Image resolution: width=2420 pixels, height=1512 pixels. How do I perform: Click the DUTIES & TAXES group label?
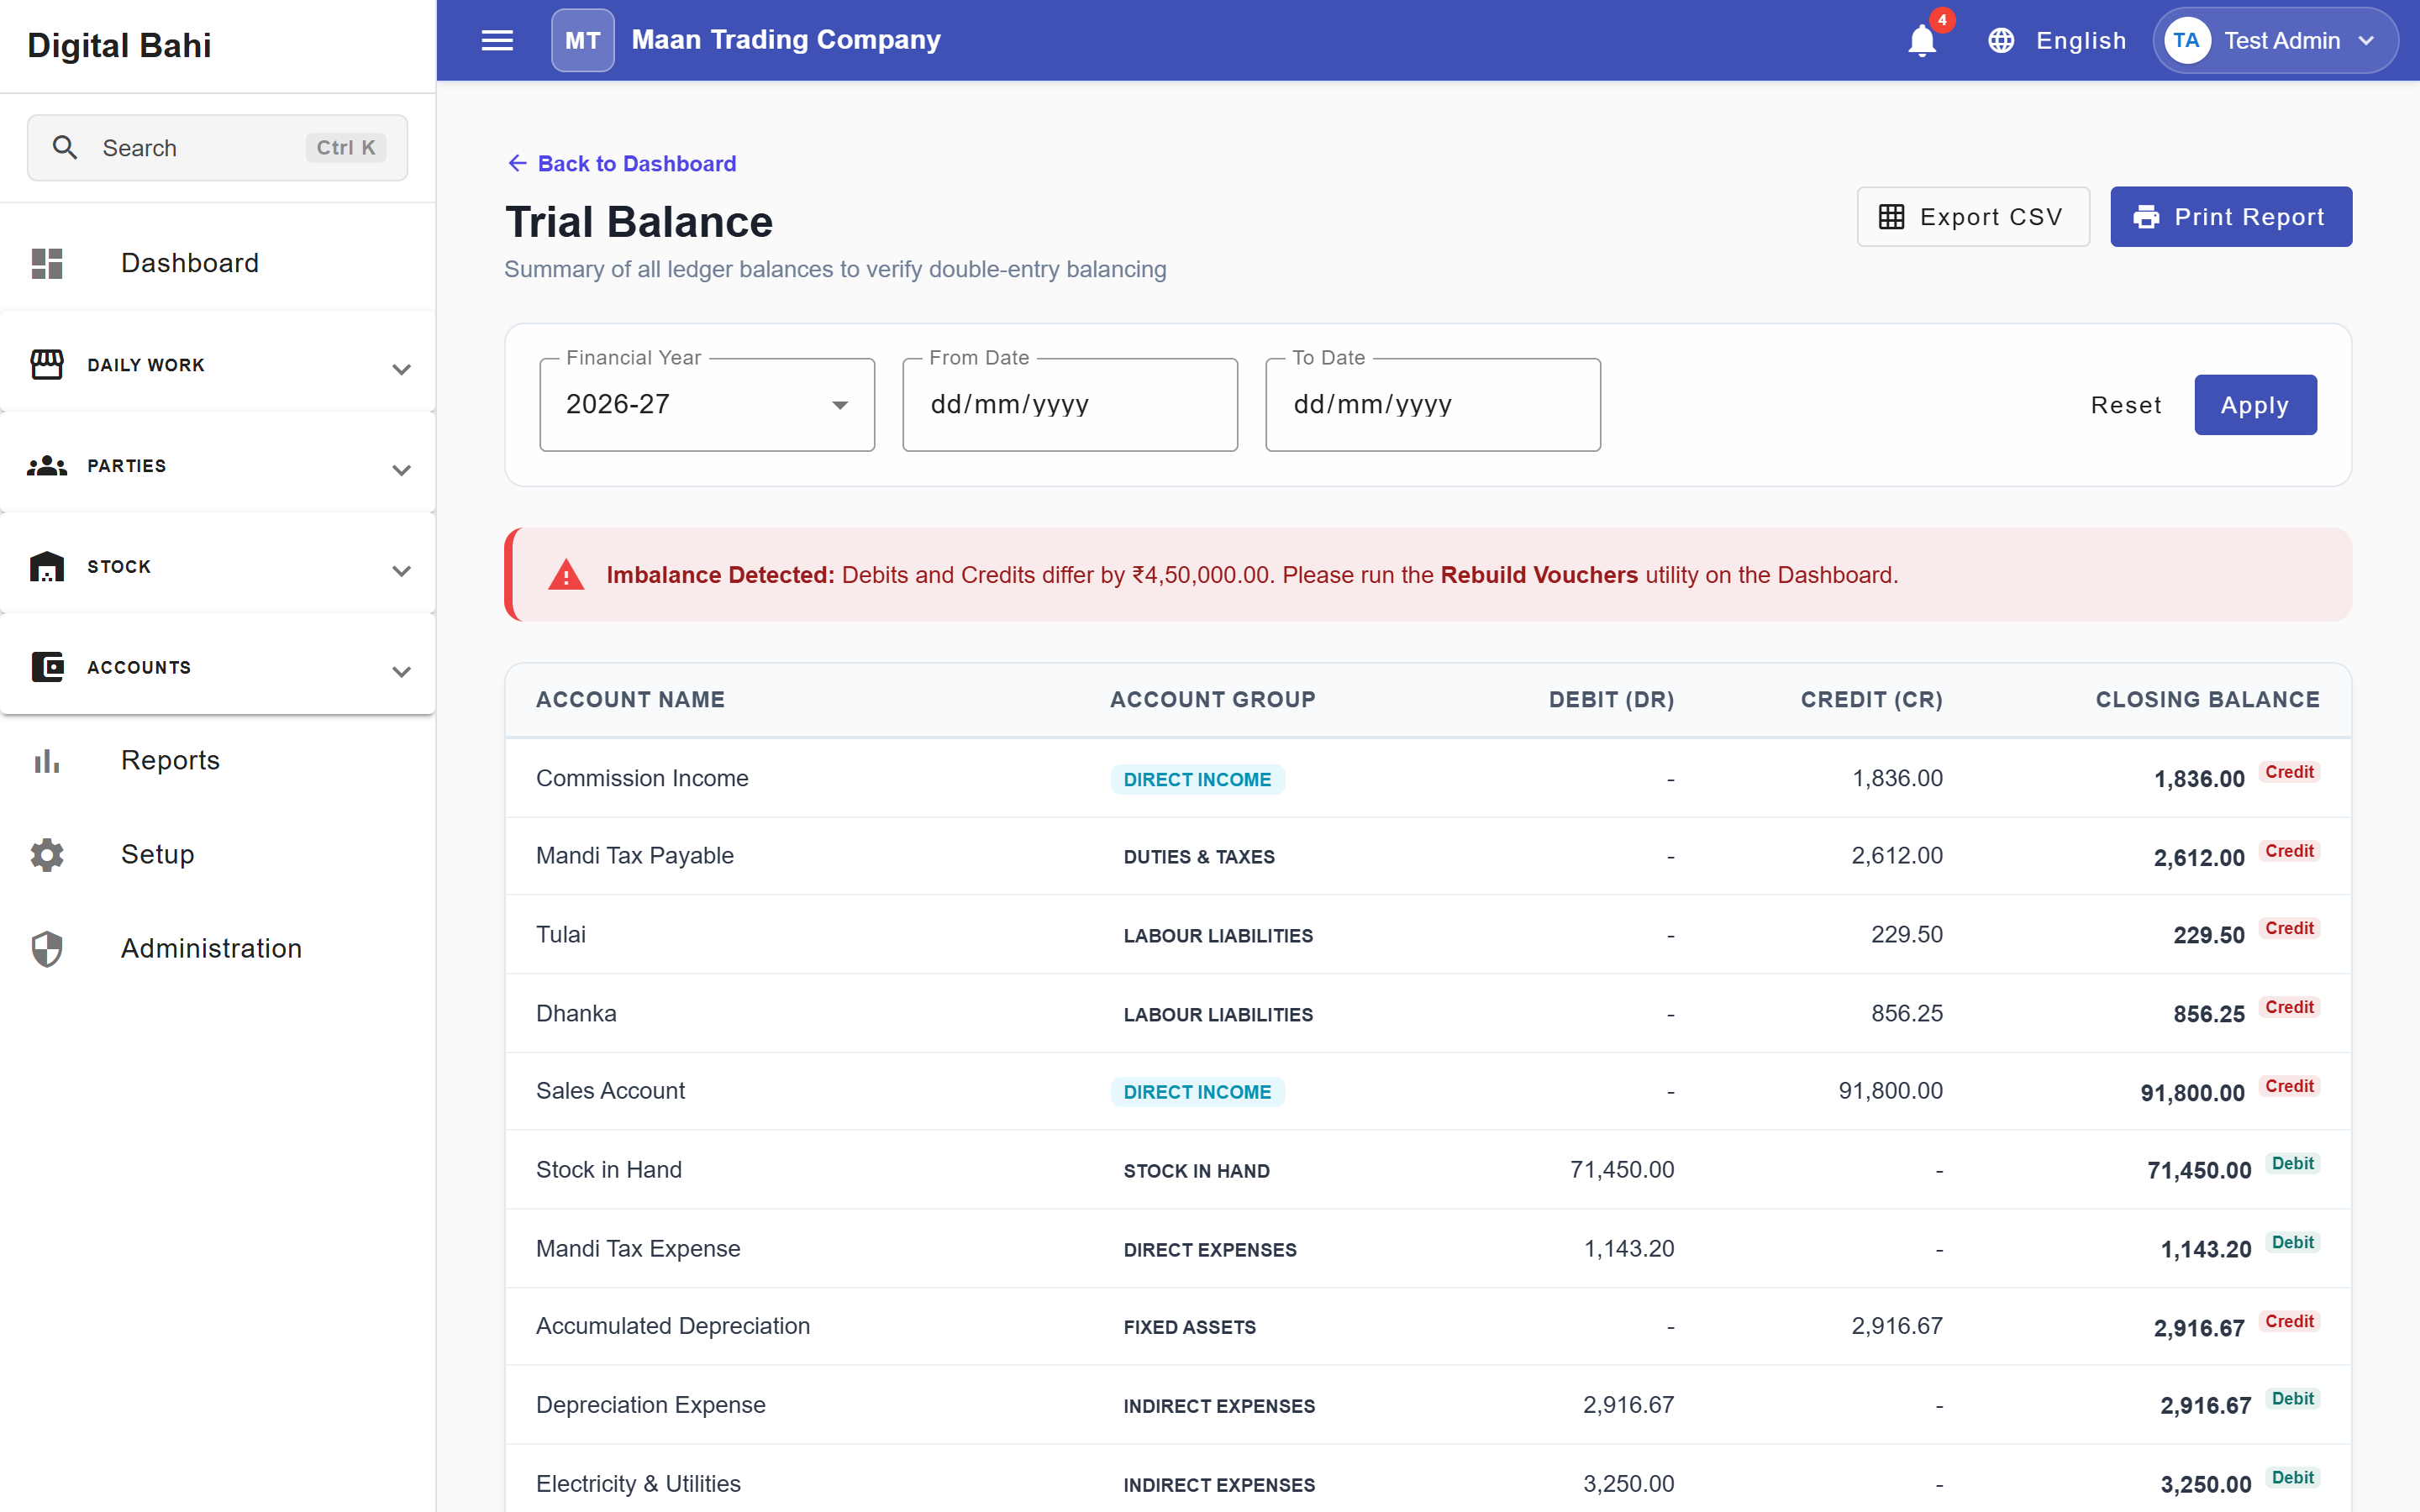tap(1199, 857)
